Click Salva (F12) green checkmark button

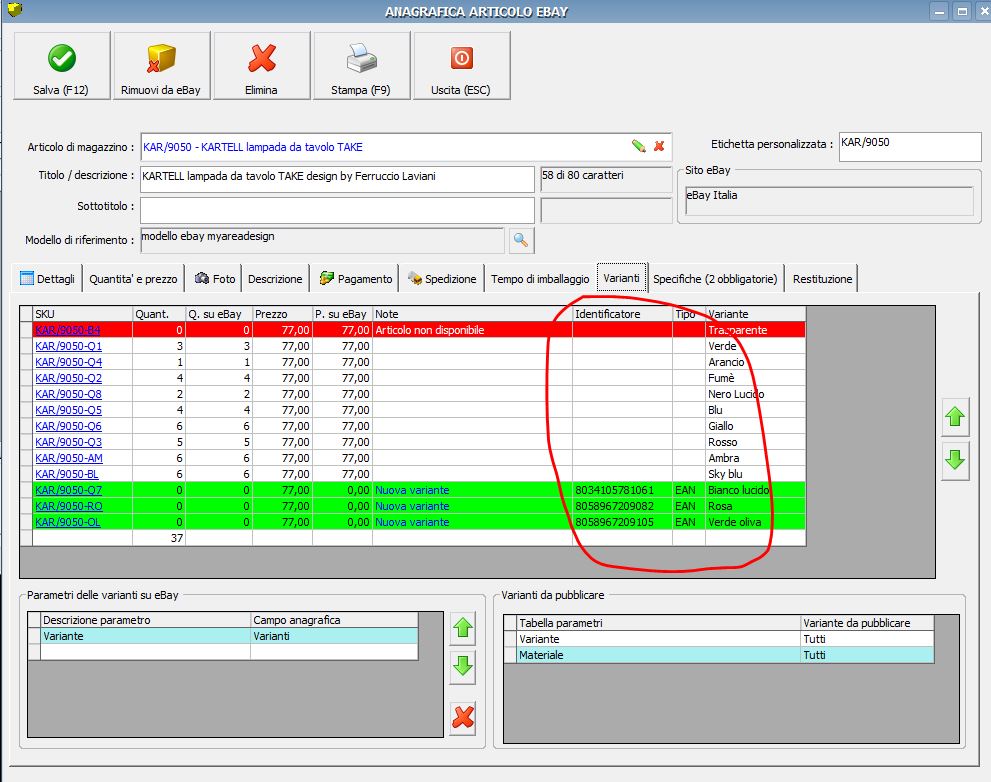coord(61,66)
